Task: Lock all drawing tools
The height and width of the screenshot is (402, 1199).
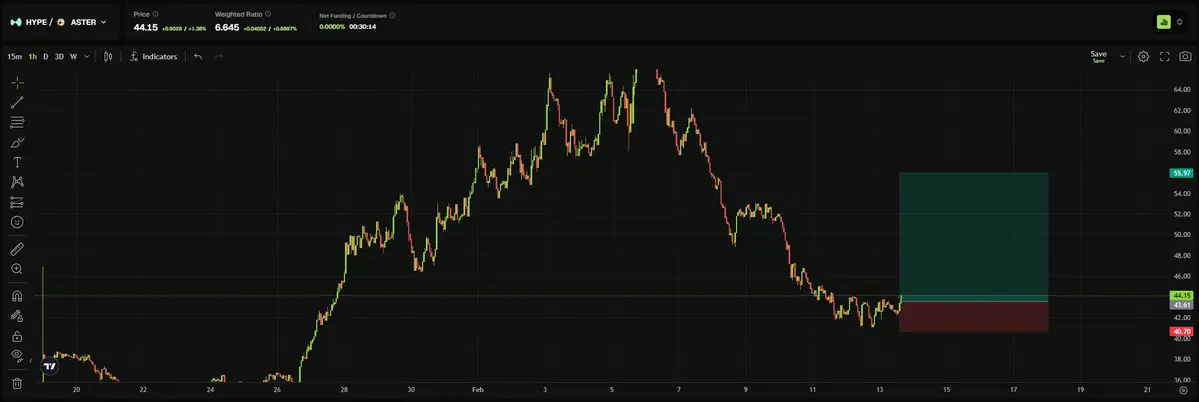Action: [x=17, y=336]
